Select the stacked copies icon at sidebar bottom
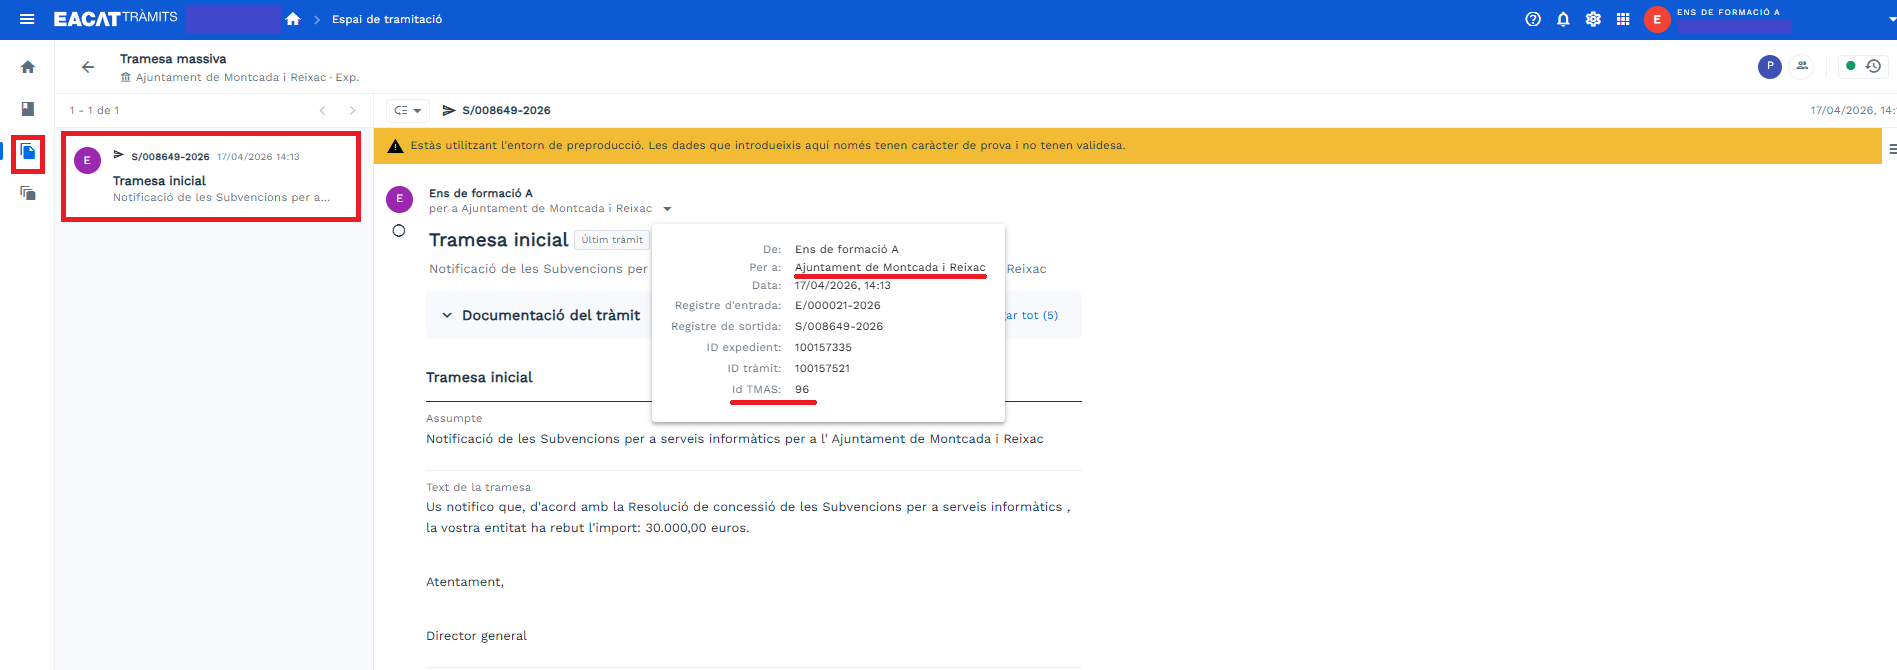 [x=28, y=193]
